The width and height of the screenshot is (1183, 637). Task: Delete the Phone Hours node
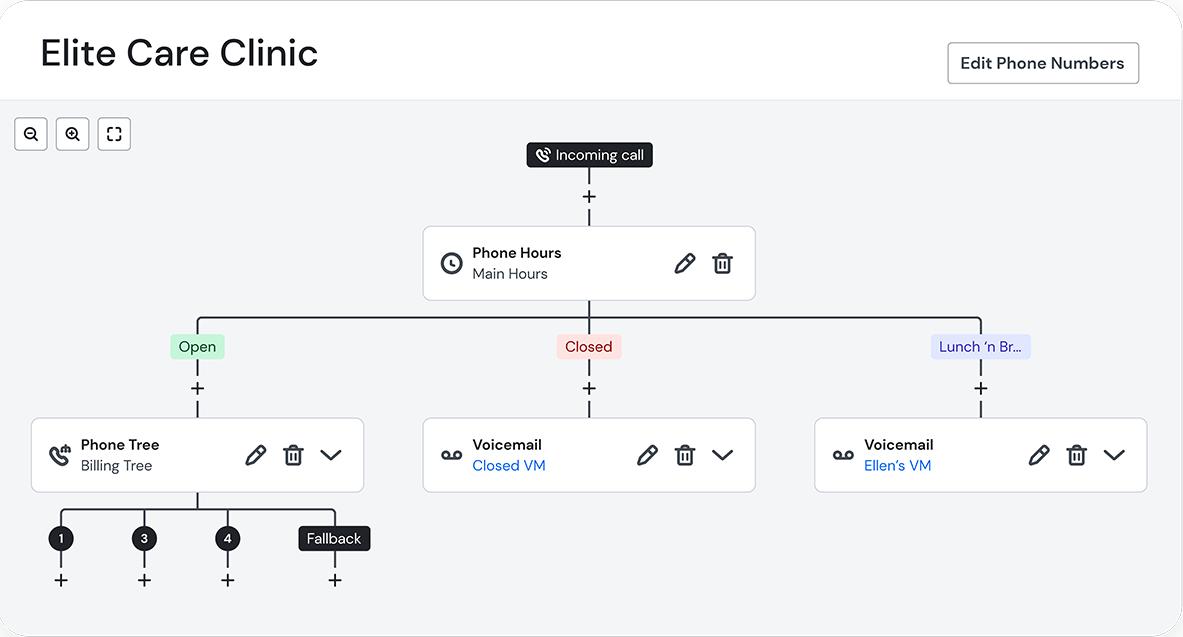(722, 263)
